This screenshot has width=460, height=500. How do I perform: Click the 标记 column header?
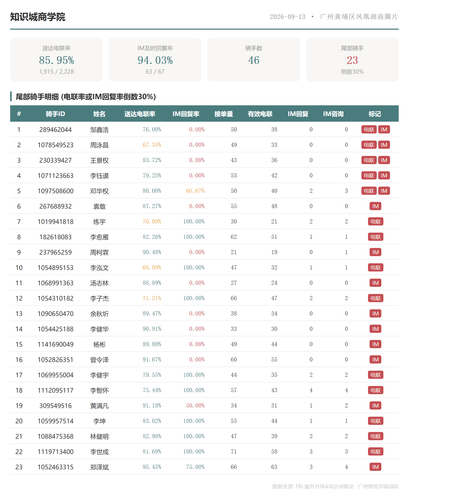[375, 114]
